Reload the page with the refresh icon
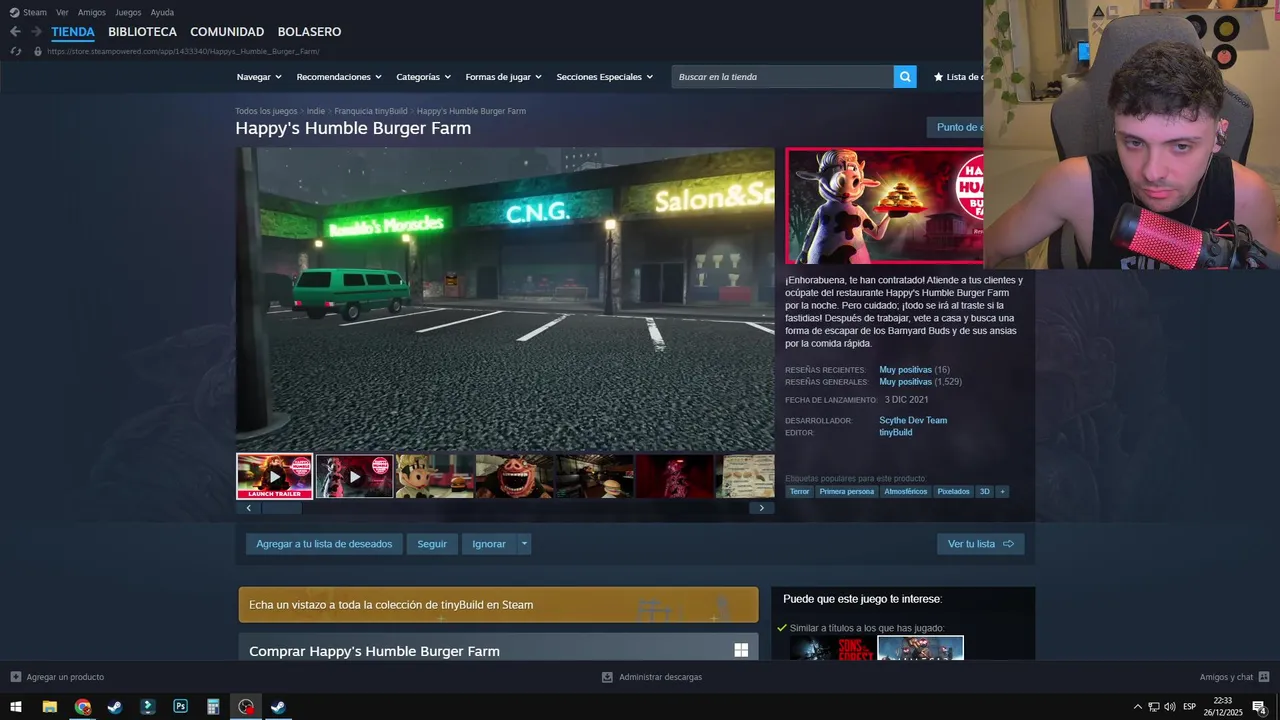Screen dimensions: 1280x720 15,51
